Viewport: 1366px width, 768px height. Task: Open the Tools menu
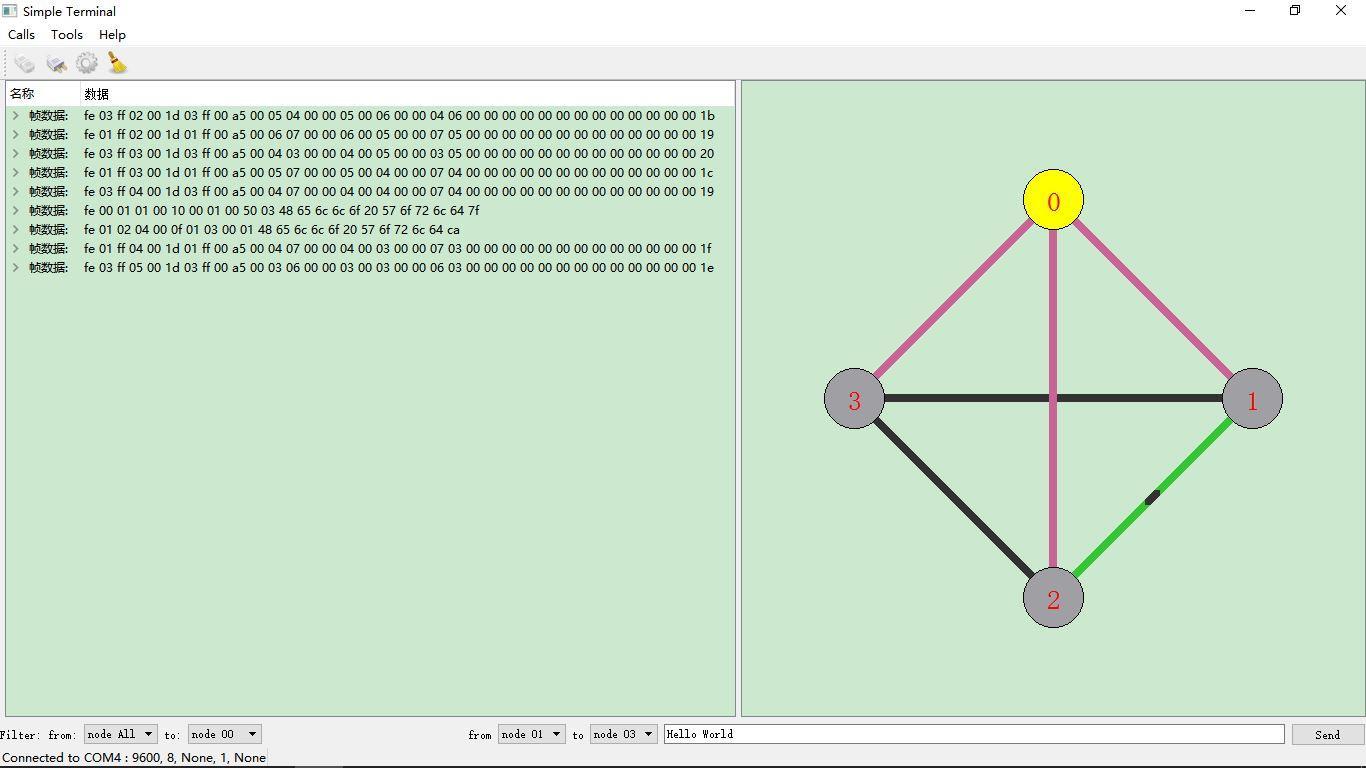click(x=67, y=34)
